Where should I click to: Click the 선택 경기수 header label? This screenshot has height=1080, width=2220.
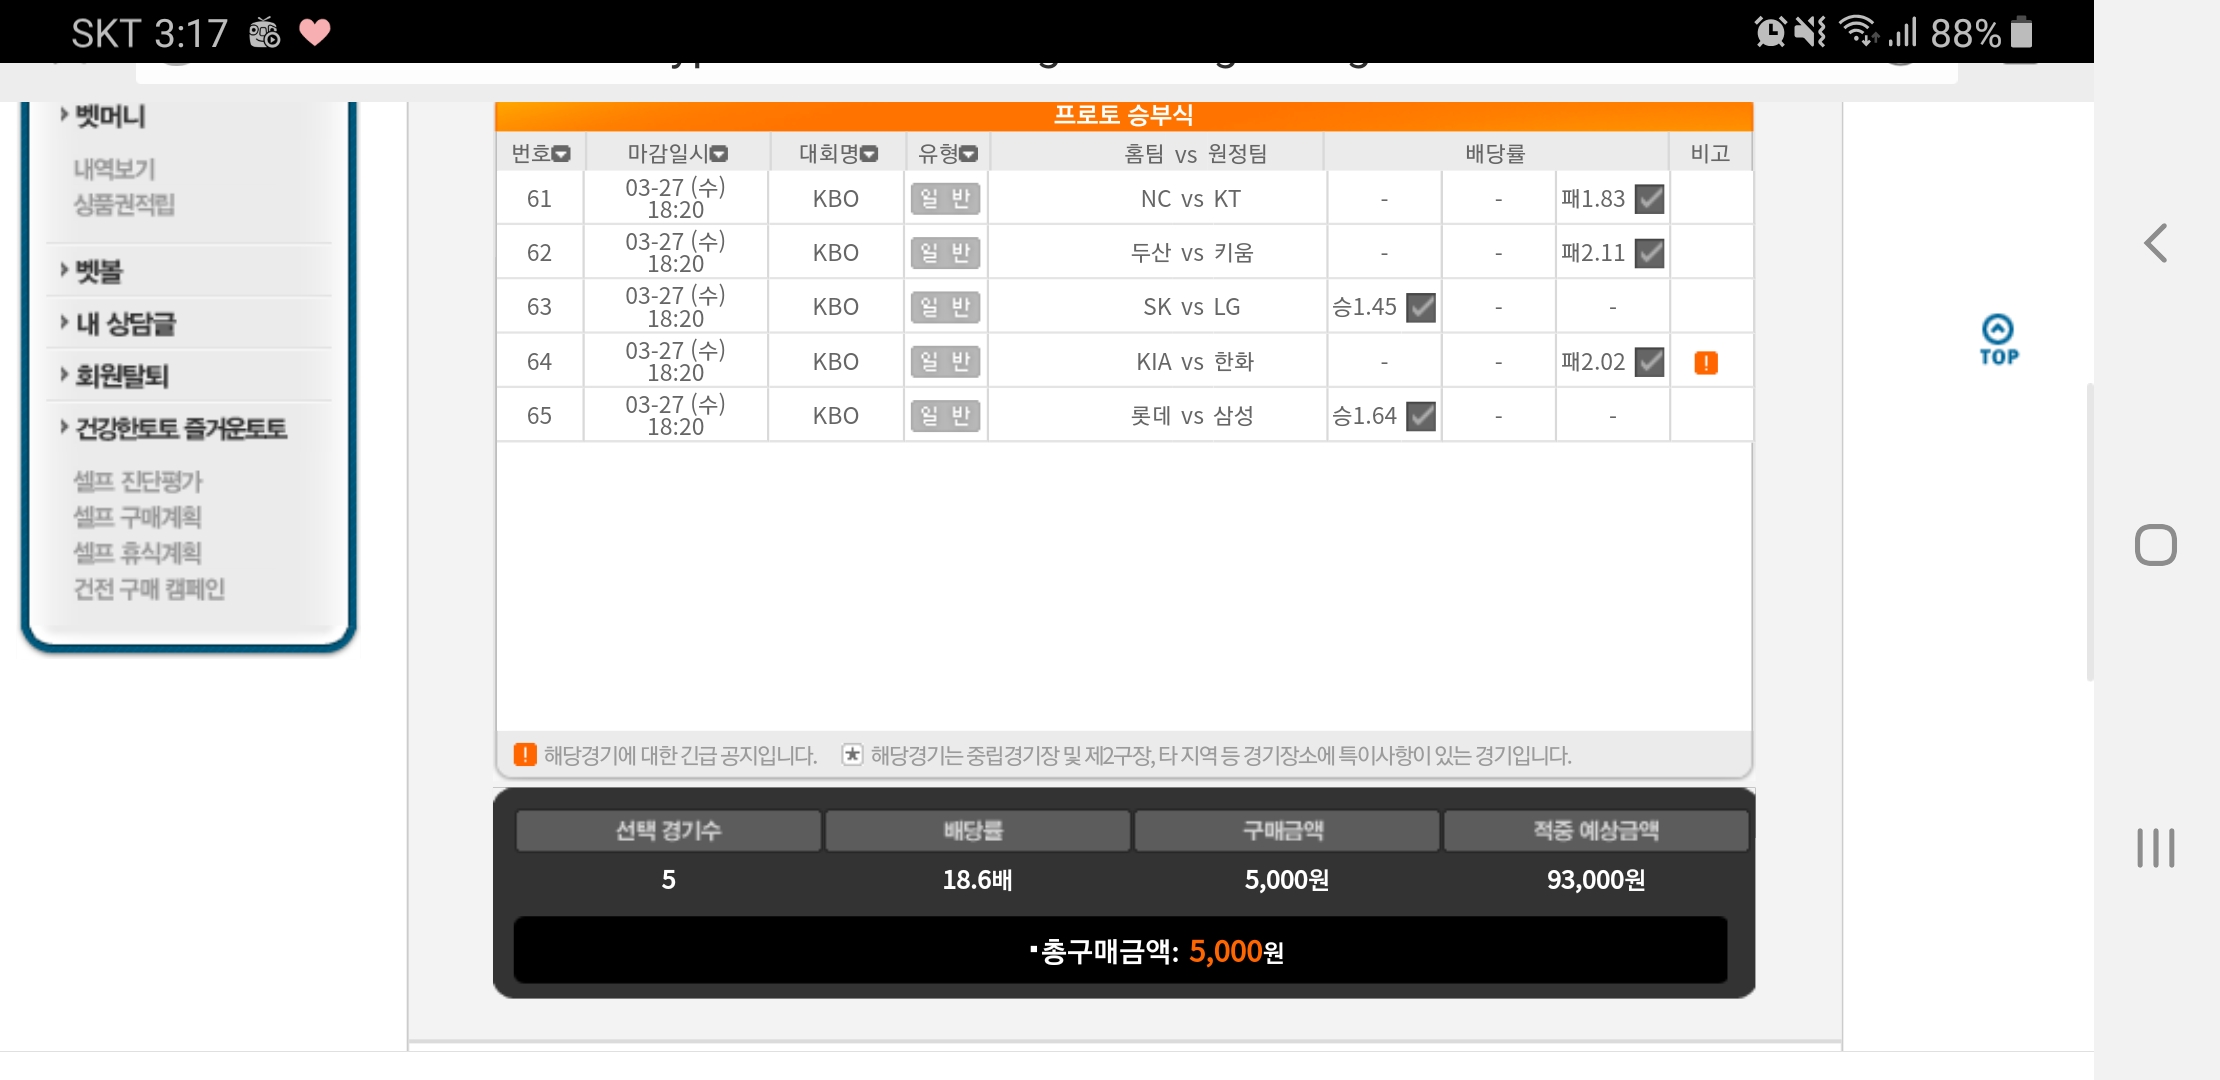click(x=668, y=830)
